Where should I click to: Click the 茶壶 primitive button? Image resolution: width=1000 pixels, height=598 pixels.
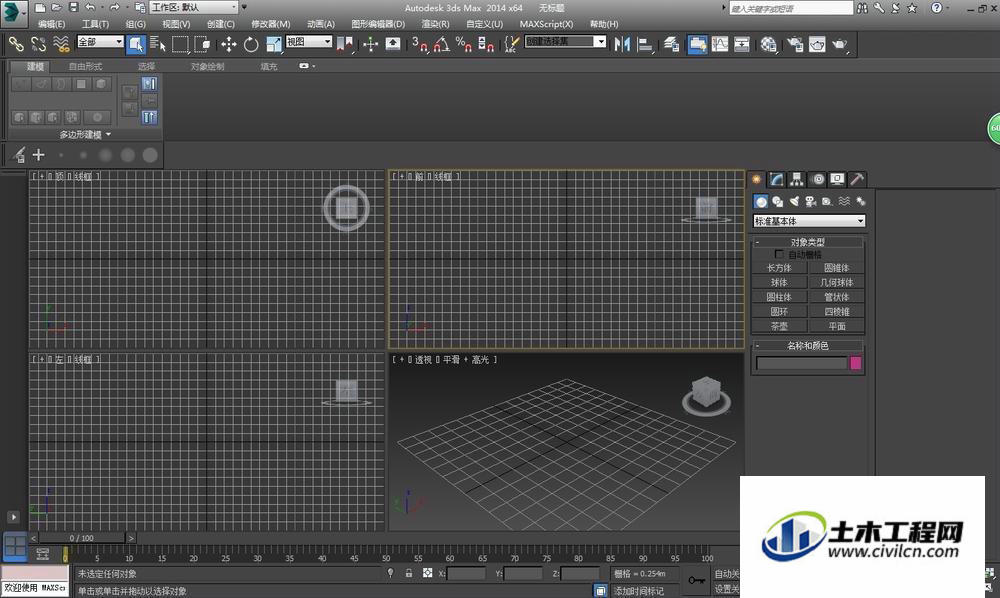[779, 326]
